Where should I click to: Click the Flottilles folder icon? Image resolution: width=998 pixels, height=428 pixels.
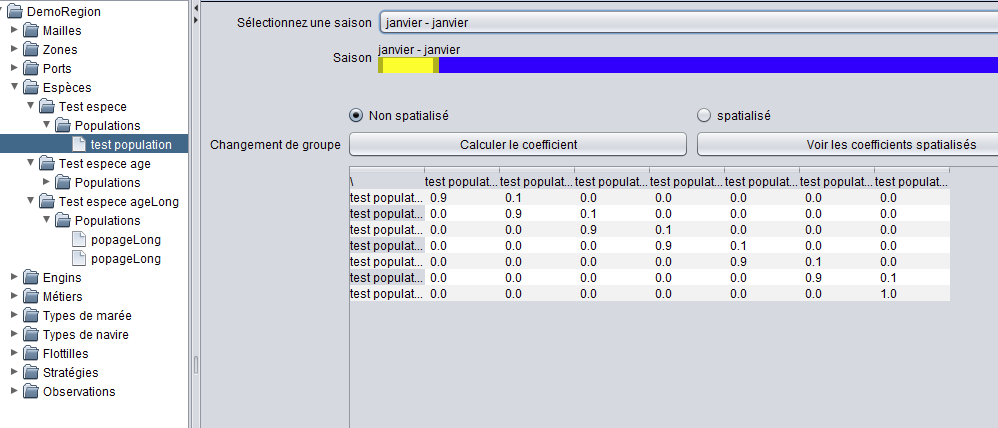(x=31, y=353)
